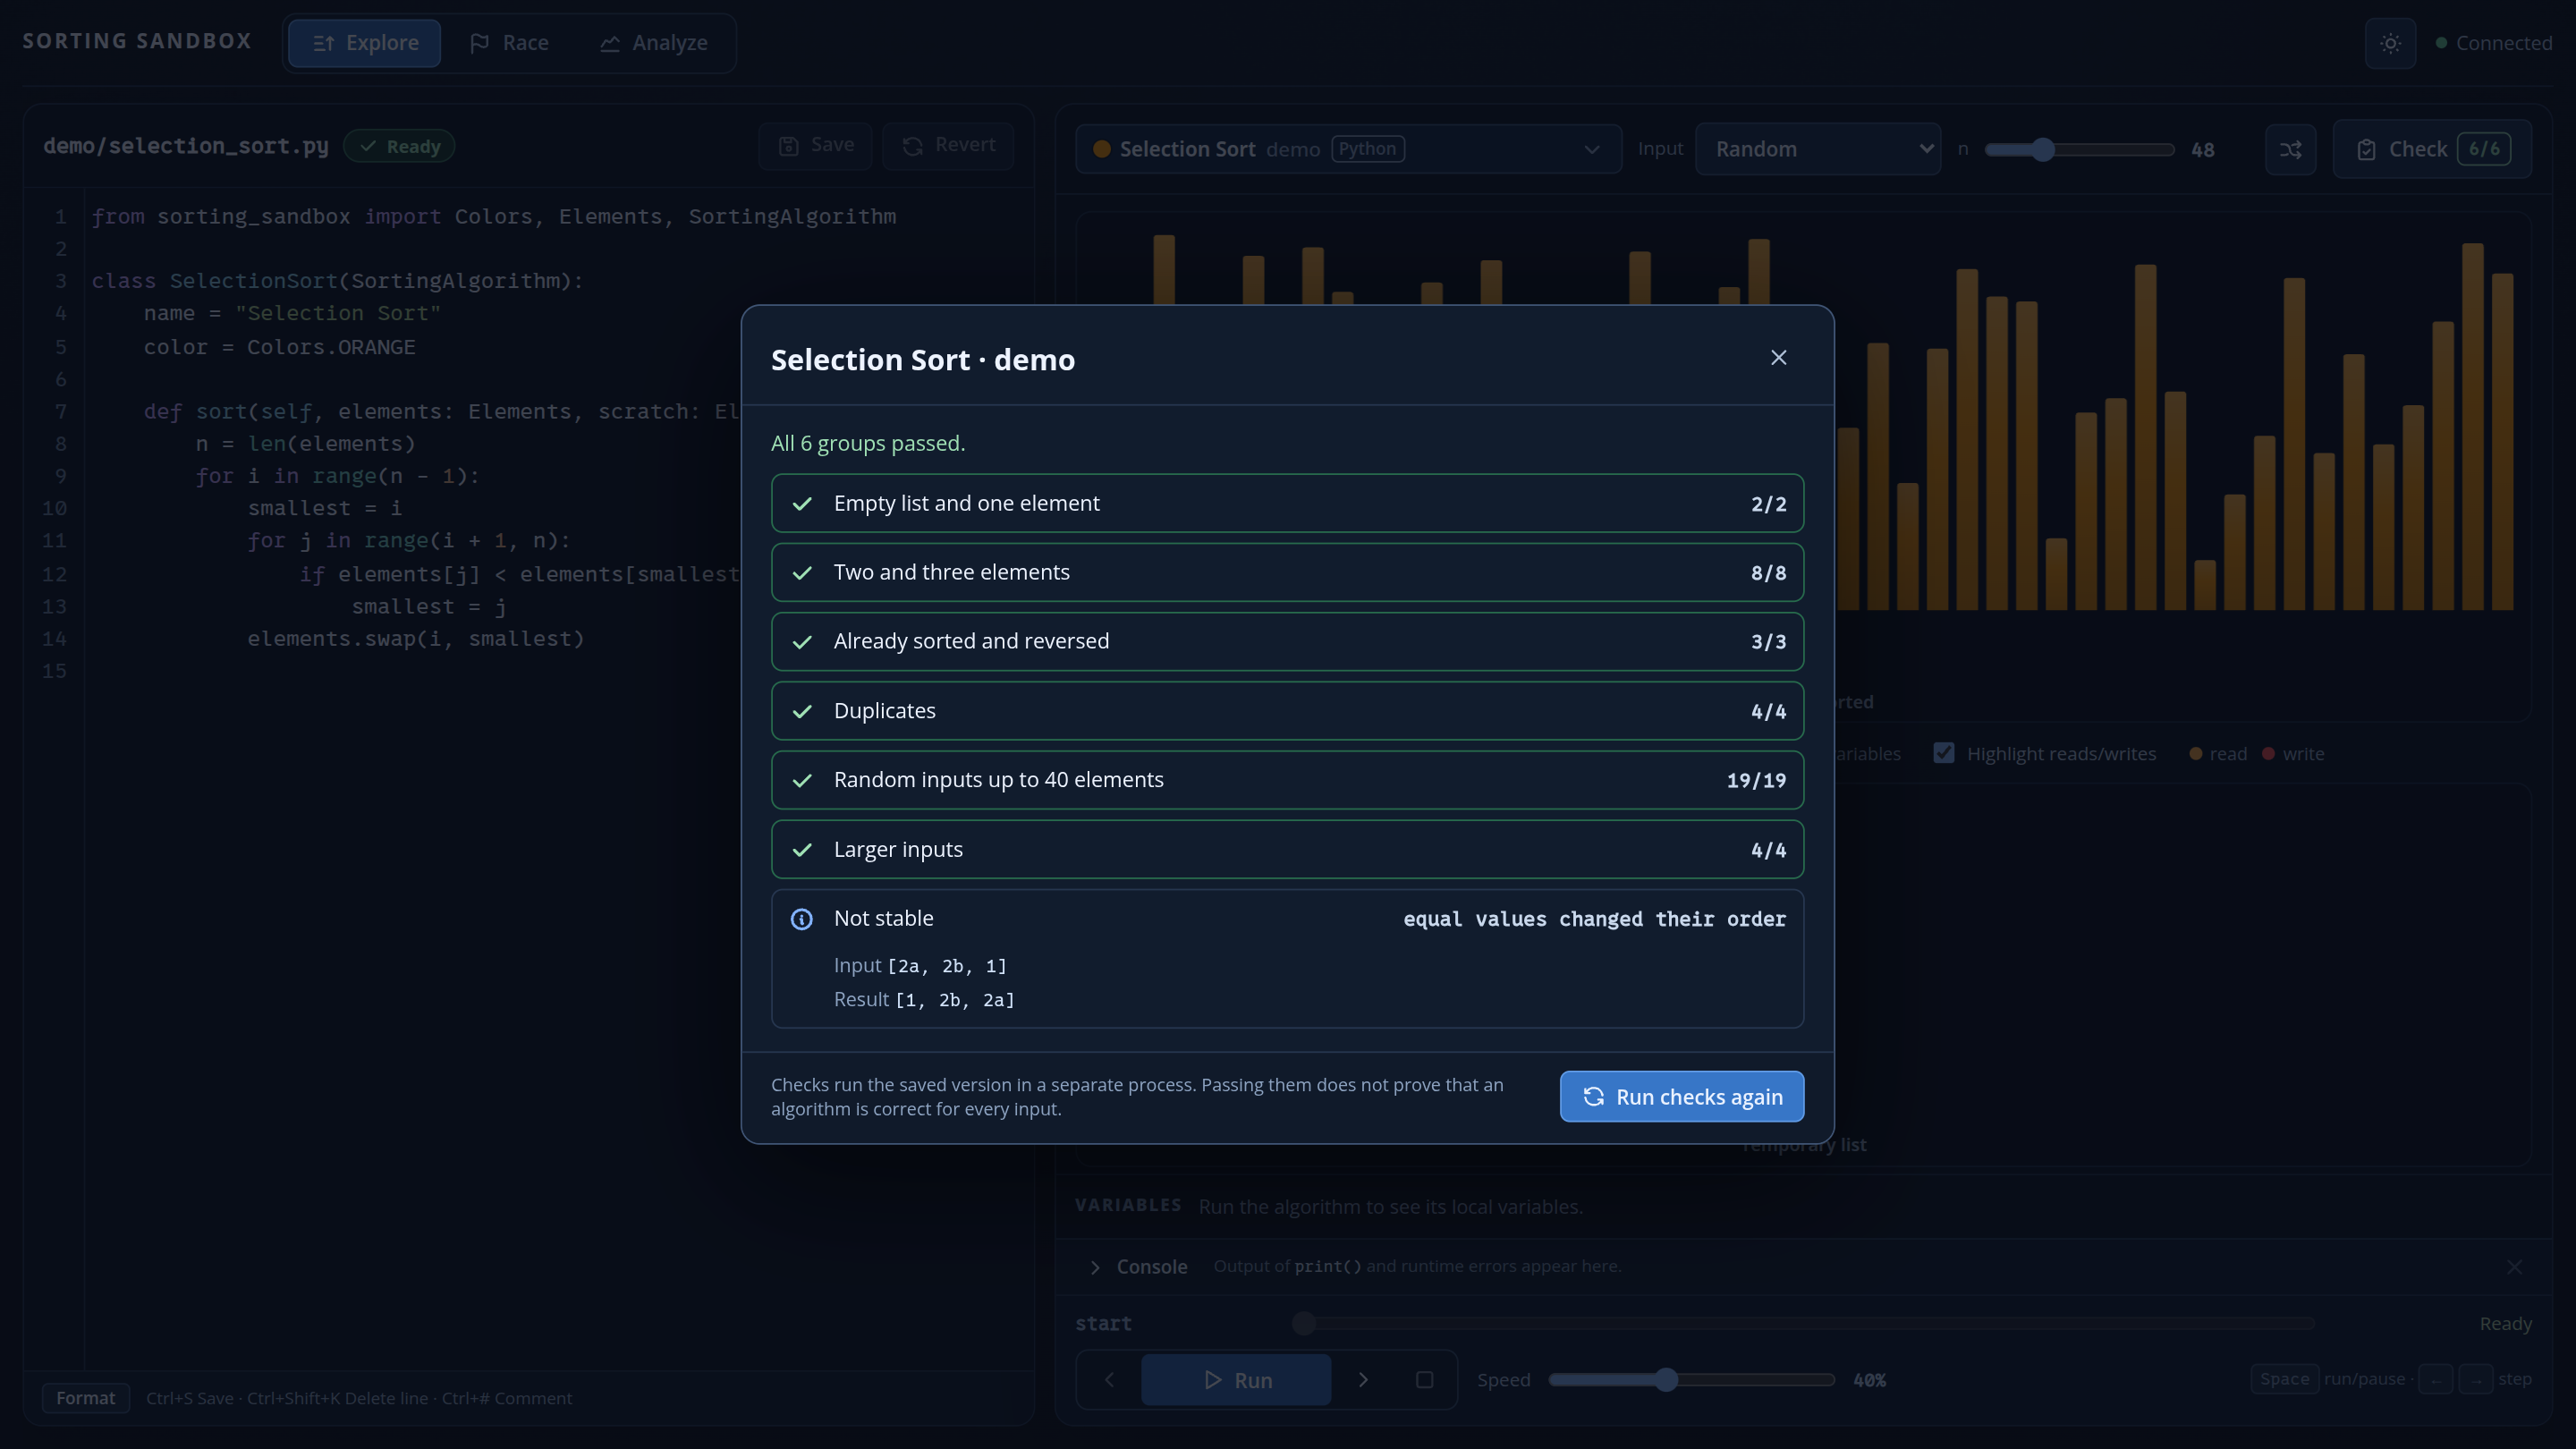Image resolution: width=2576 pixels, height=1449 pixels.
Task: Click the shuffle input icon
Action: tap(2290, 149)
